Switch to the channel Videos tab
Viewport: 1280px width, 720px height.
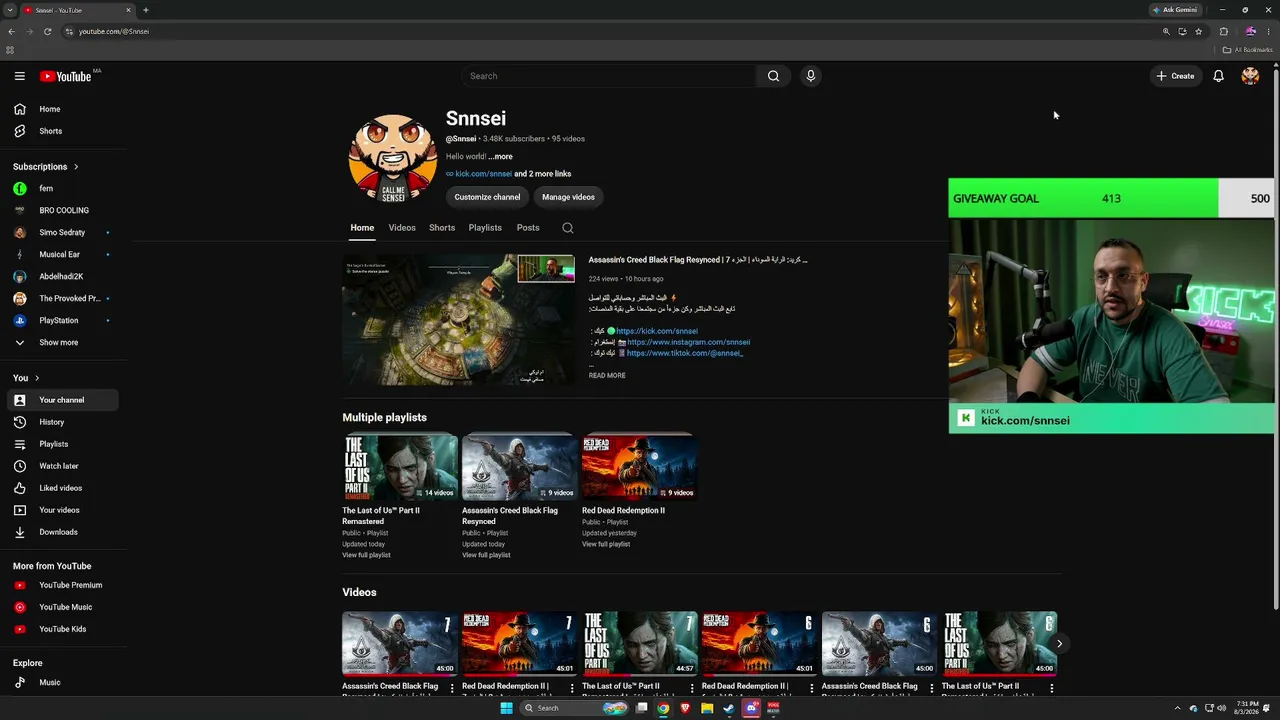click(x=402, y=228)
